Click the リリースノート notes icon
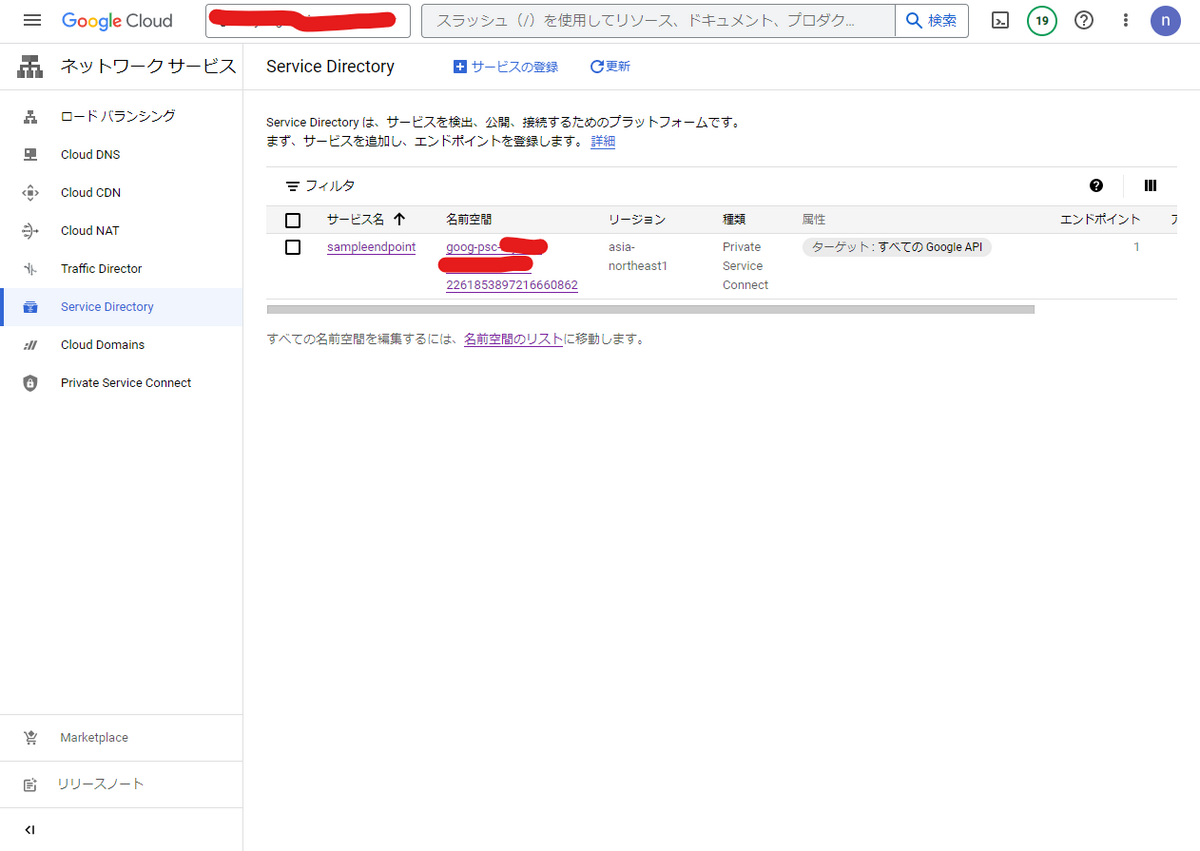 pos(30,785)
